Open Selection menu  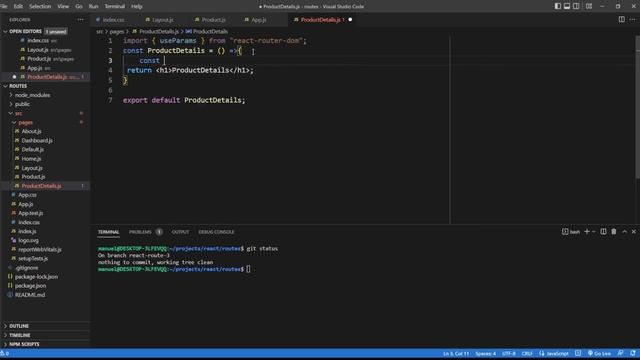[x=40, y=6]
